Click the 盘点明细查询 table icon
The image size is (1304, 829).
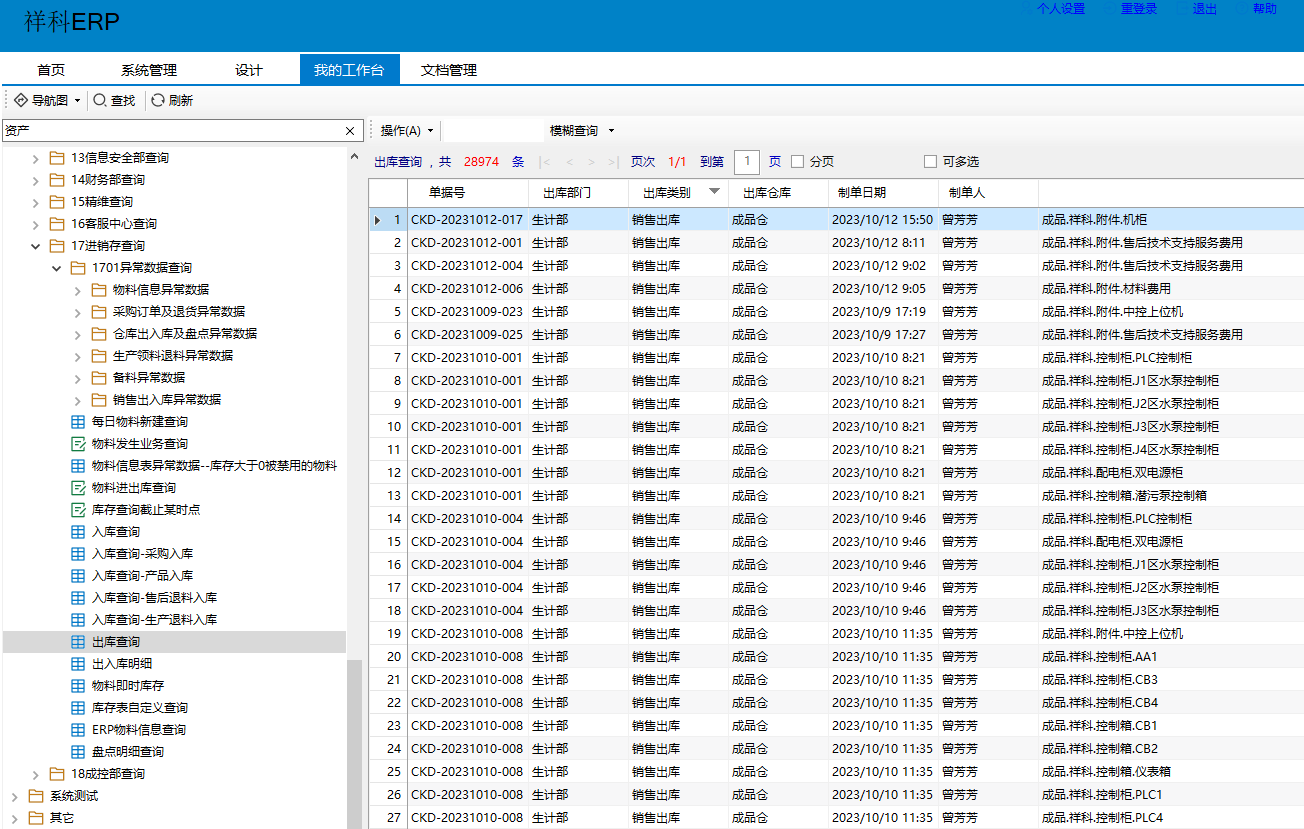[78, 752]
